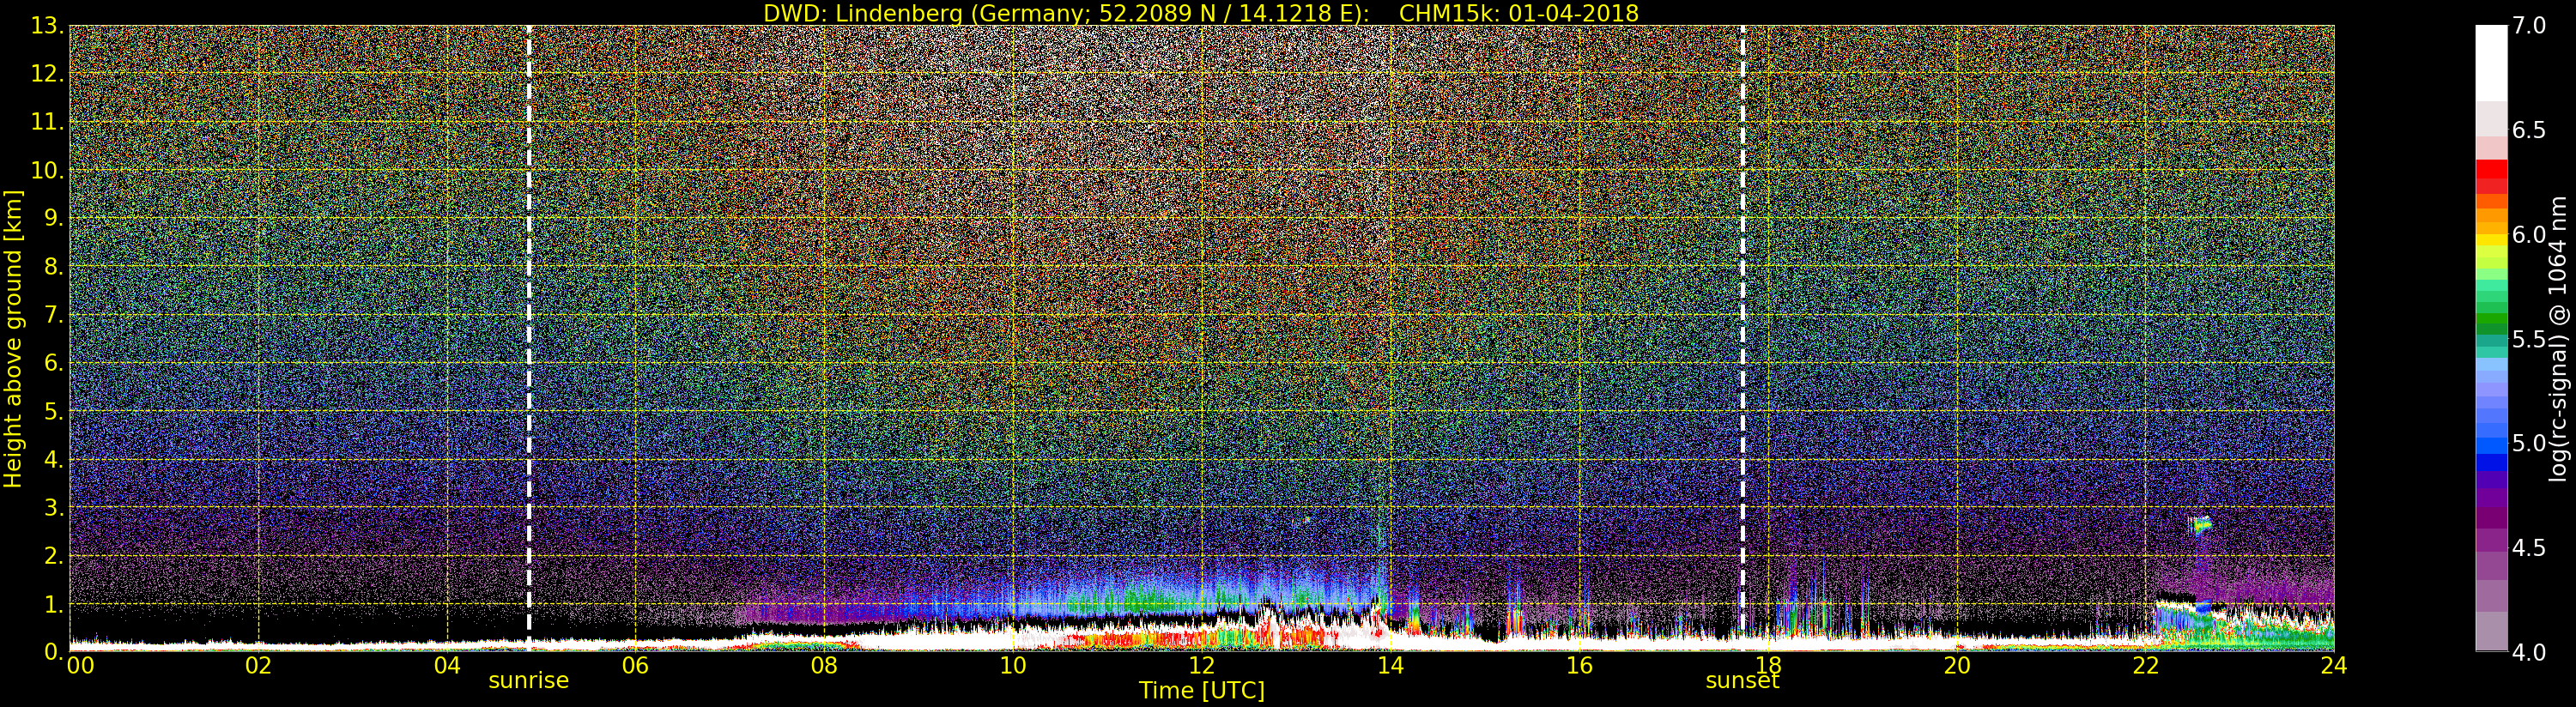Click the colorbar tick value "4.5"
Screen dimensions: 2576x707
pos(2529,549)
